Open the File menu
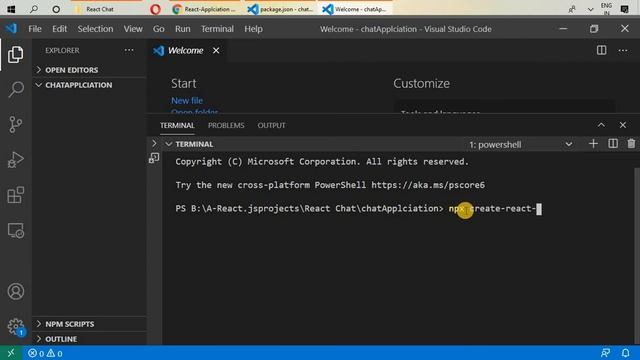 click(x=35, y=29)
